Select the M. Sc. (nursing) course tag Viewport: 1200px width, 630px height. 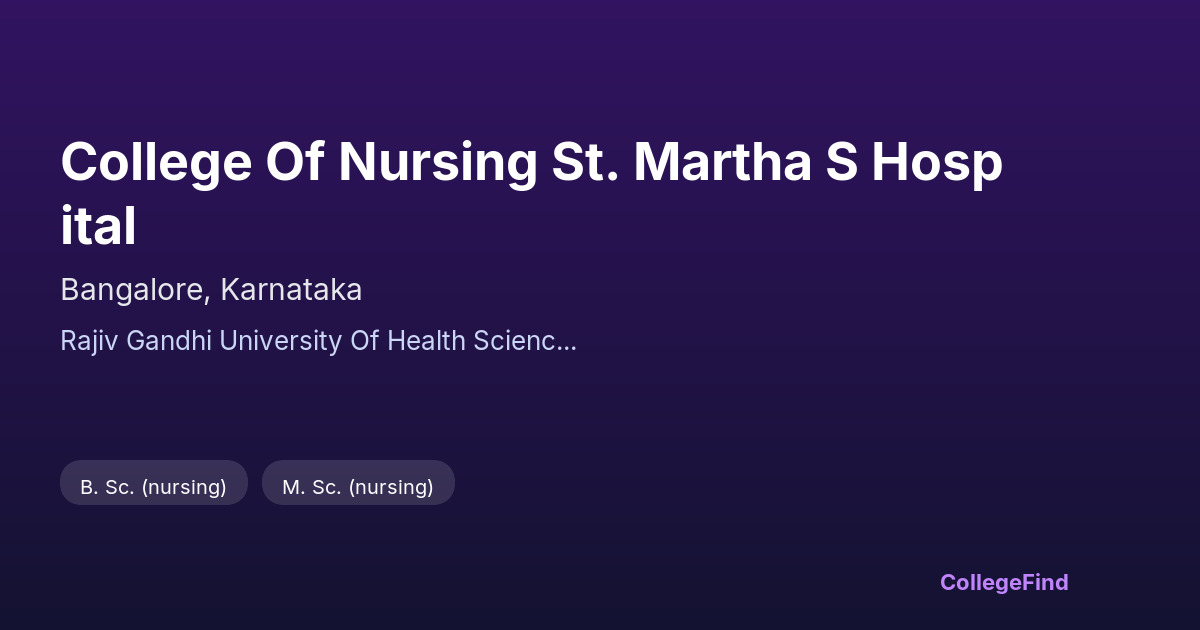[358, 487]
